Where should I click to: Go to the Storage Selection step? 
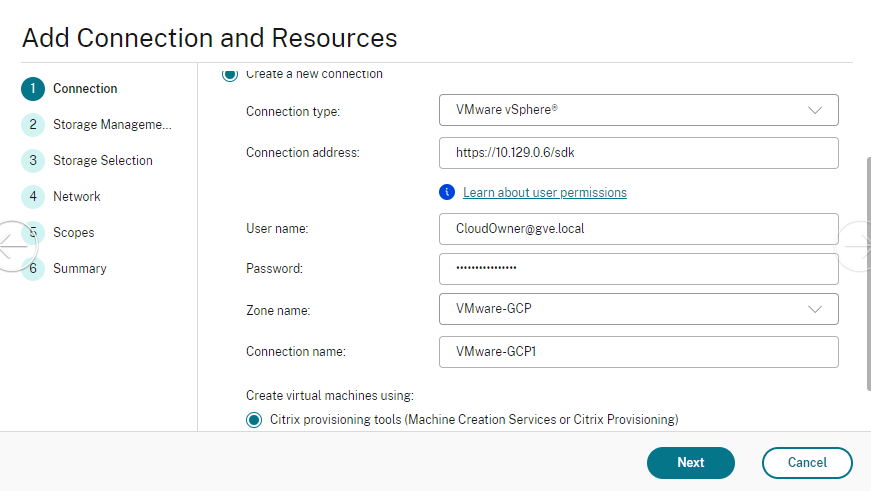click(102, 161)
